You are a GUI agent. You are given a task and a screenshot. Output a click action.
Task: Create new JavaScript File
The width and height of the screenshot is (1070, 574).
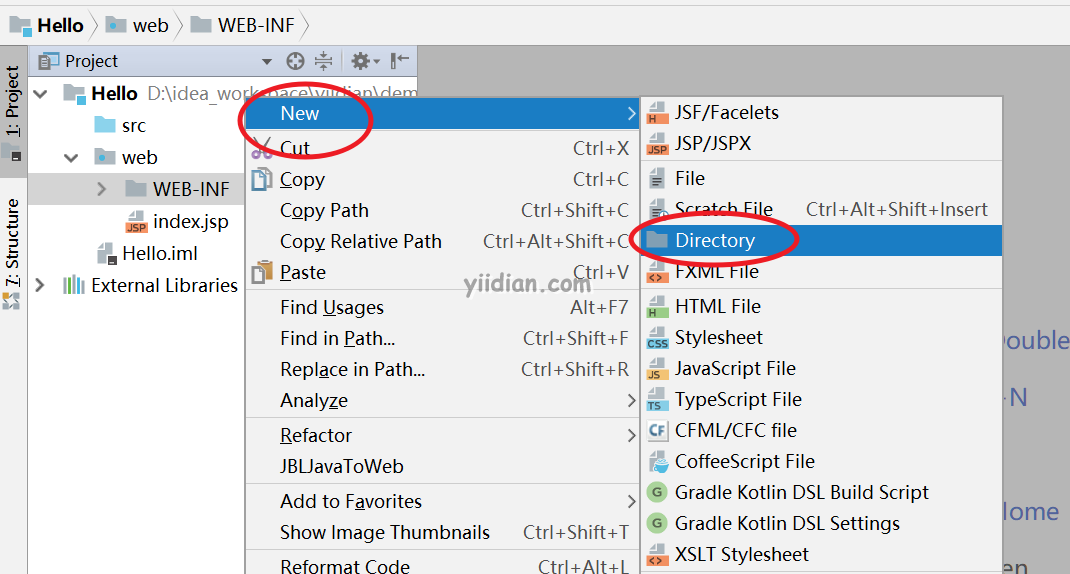(822, 369)
